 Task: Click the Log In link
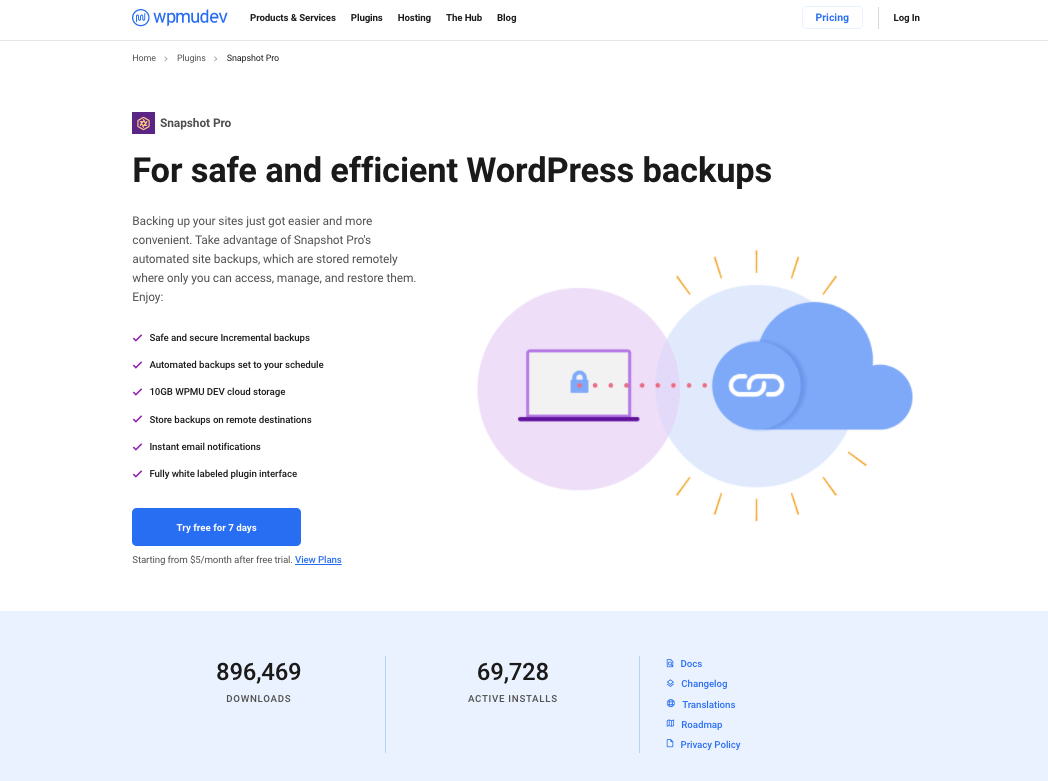pyautogui.click(x=905, y=17)
